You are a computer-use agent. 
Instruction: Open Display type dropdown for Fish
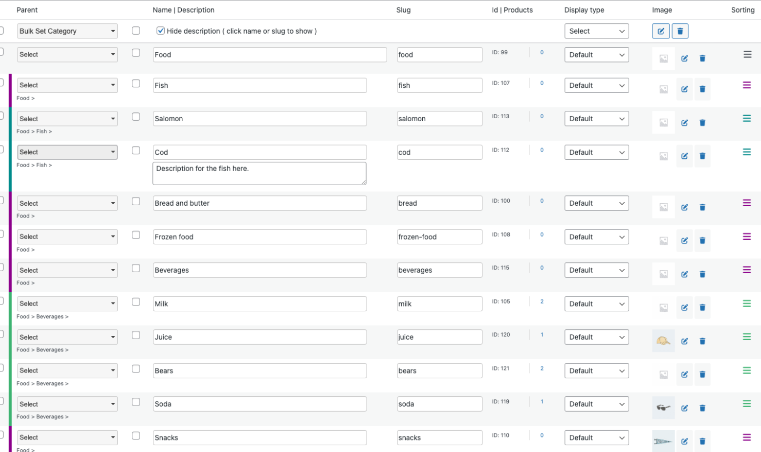coord(596,85)
